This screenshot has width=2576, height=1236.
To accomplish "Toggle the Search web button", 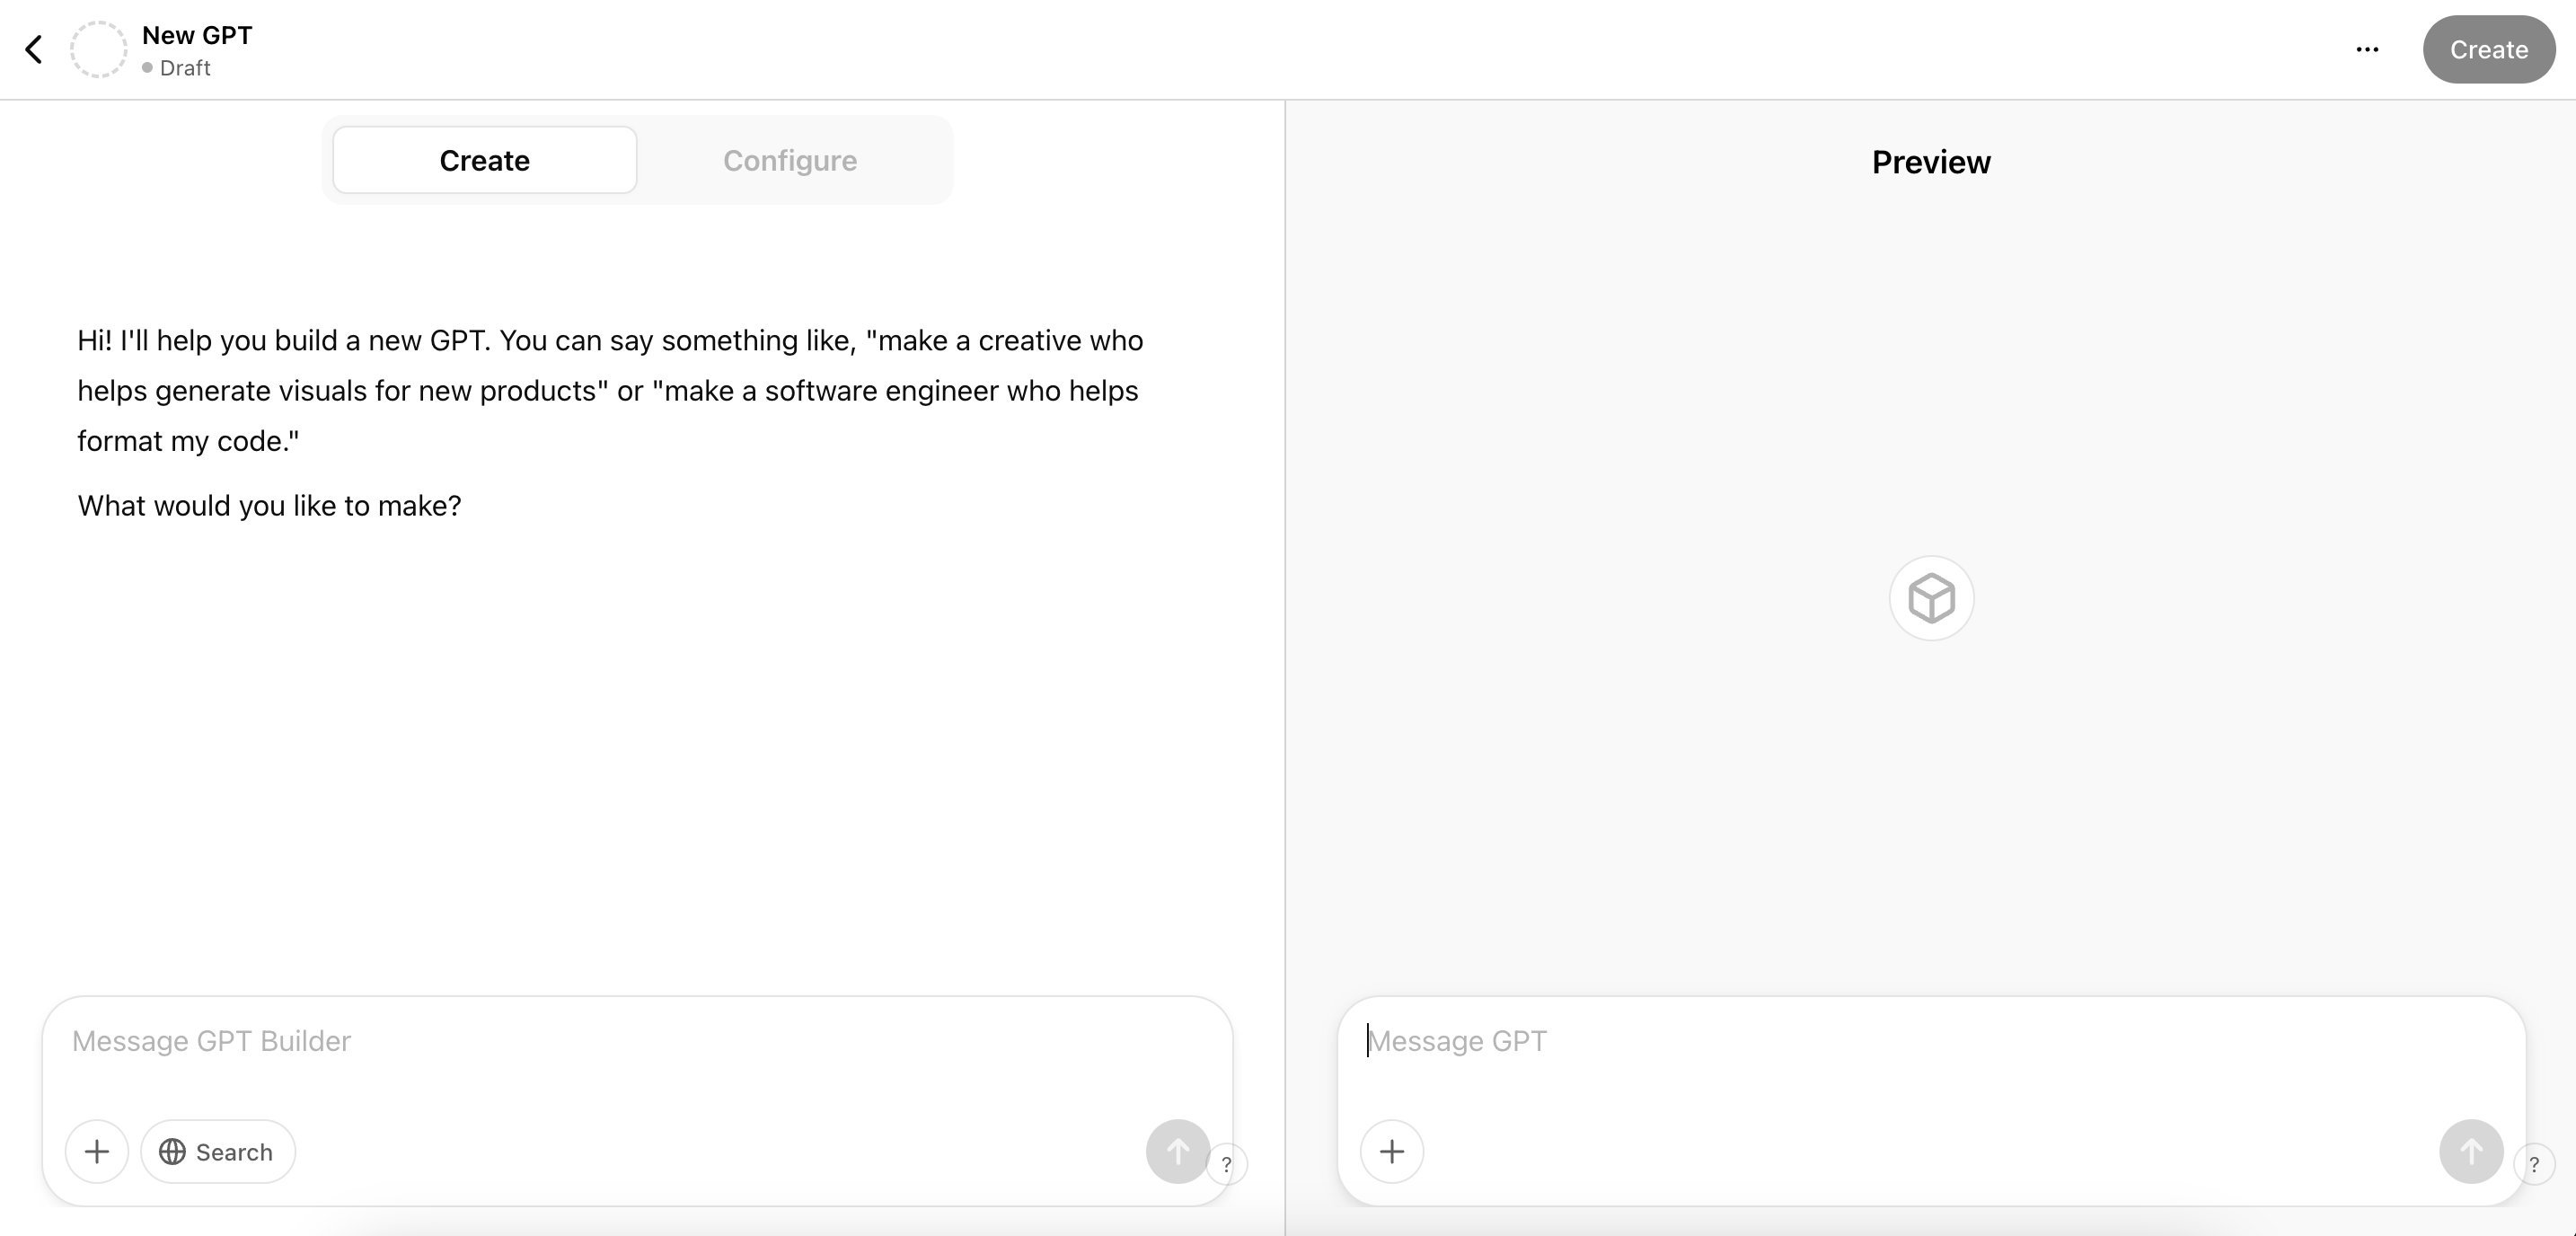I will pos(217,1151).
